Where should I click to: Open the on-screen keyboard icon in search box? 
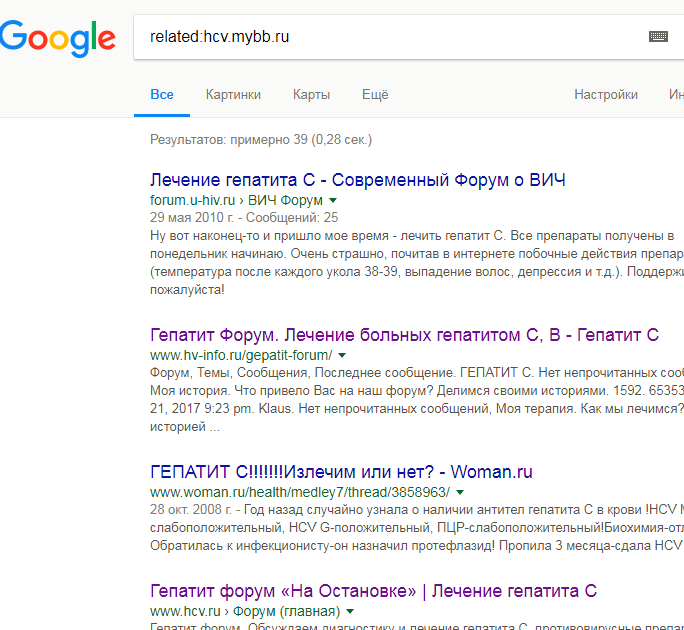658,37
